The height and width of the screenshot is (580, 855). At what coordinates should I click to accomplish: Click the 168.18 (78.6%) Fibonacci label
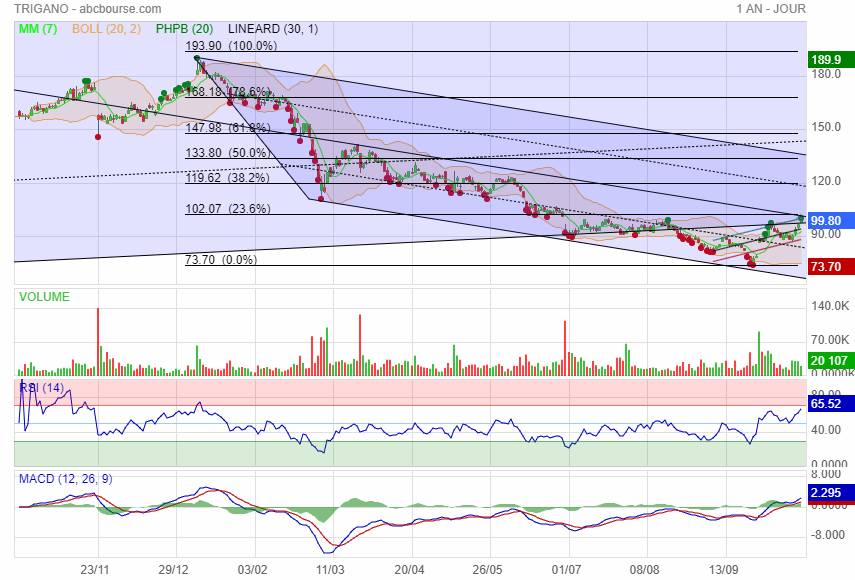[x=228, y=92]
